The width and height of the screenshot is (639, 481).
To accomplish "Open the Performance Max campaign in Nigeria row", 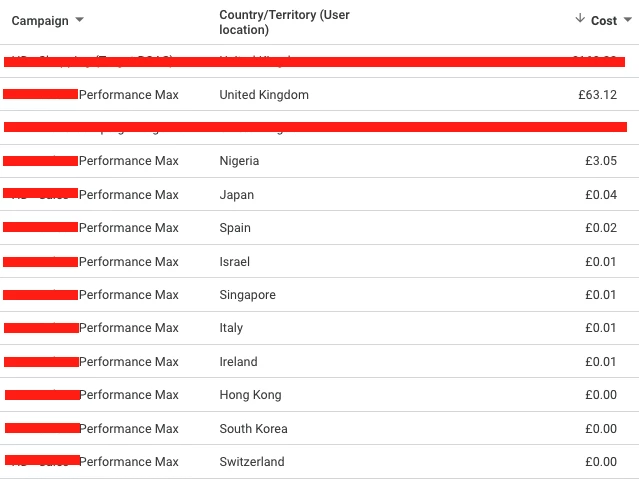I will coord(128,161).
